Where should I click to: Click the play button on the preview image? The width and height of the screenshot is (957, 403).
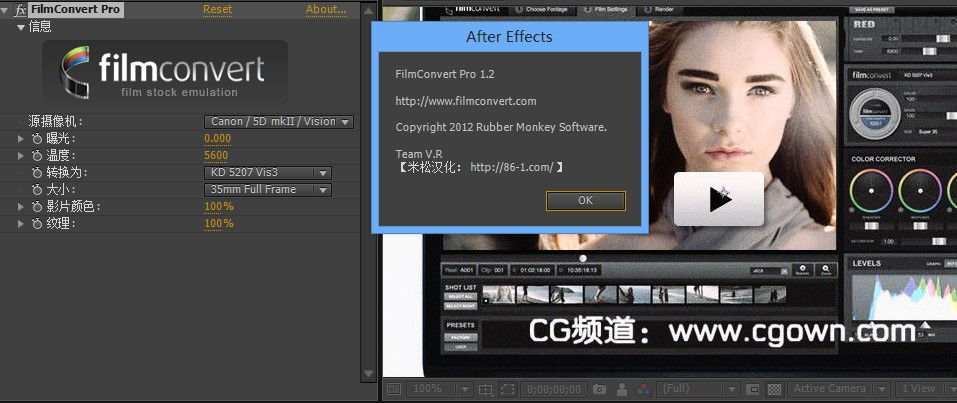[718, 198]
